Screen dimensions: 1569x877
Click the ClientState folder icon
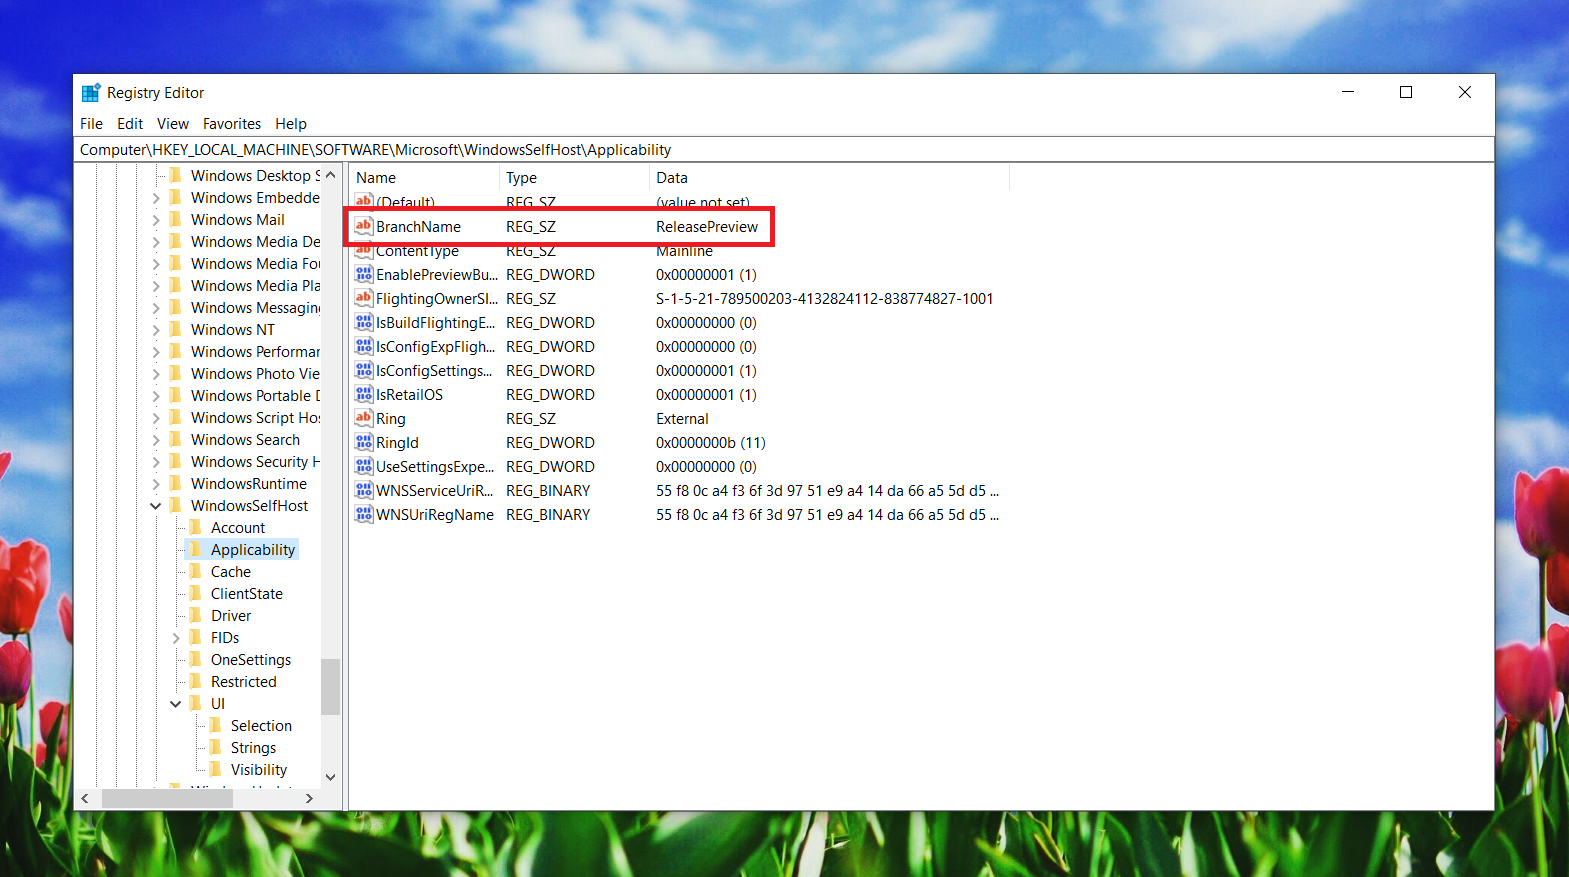tap(196, 593)
